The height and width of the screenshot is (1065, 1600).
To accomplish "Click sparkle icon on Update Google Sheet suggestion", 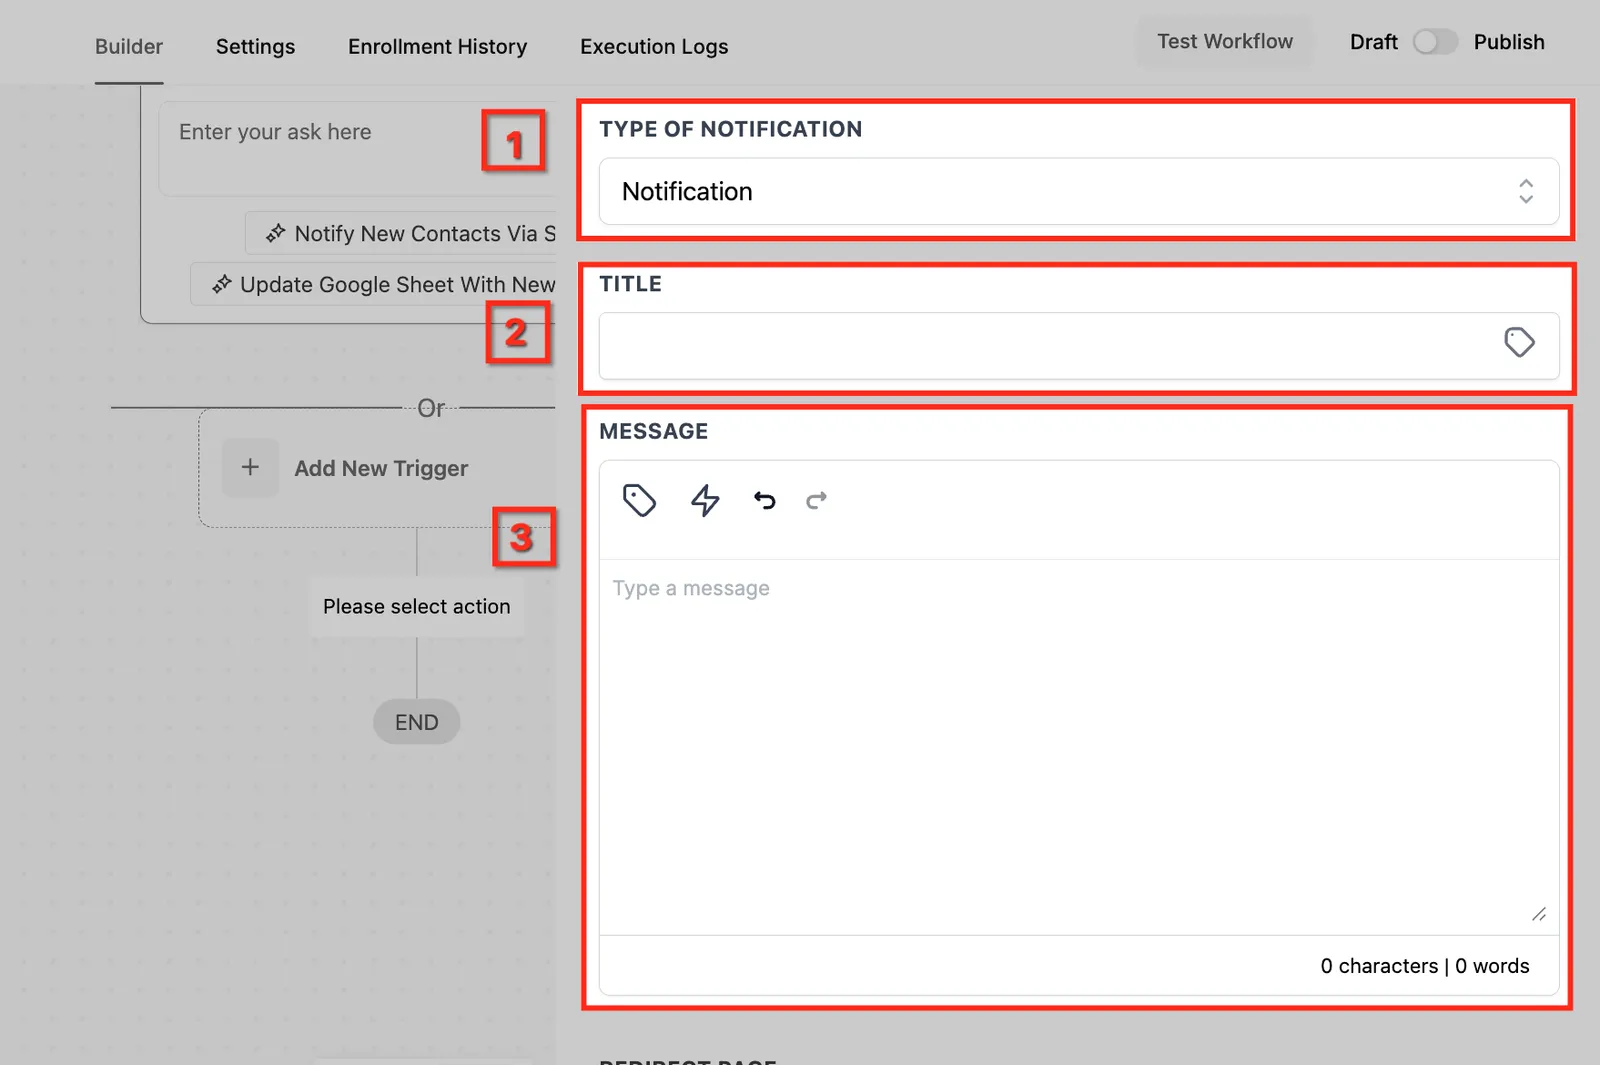I will 221,284.
